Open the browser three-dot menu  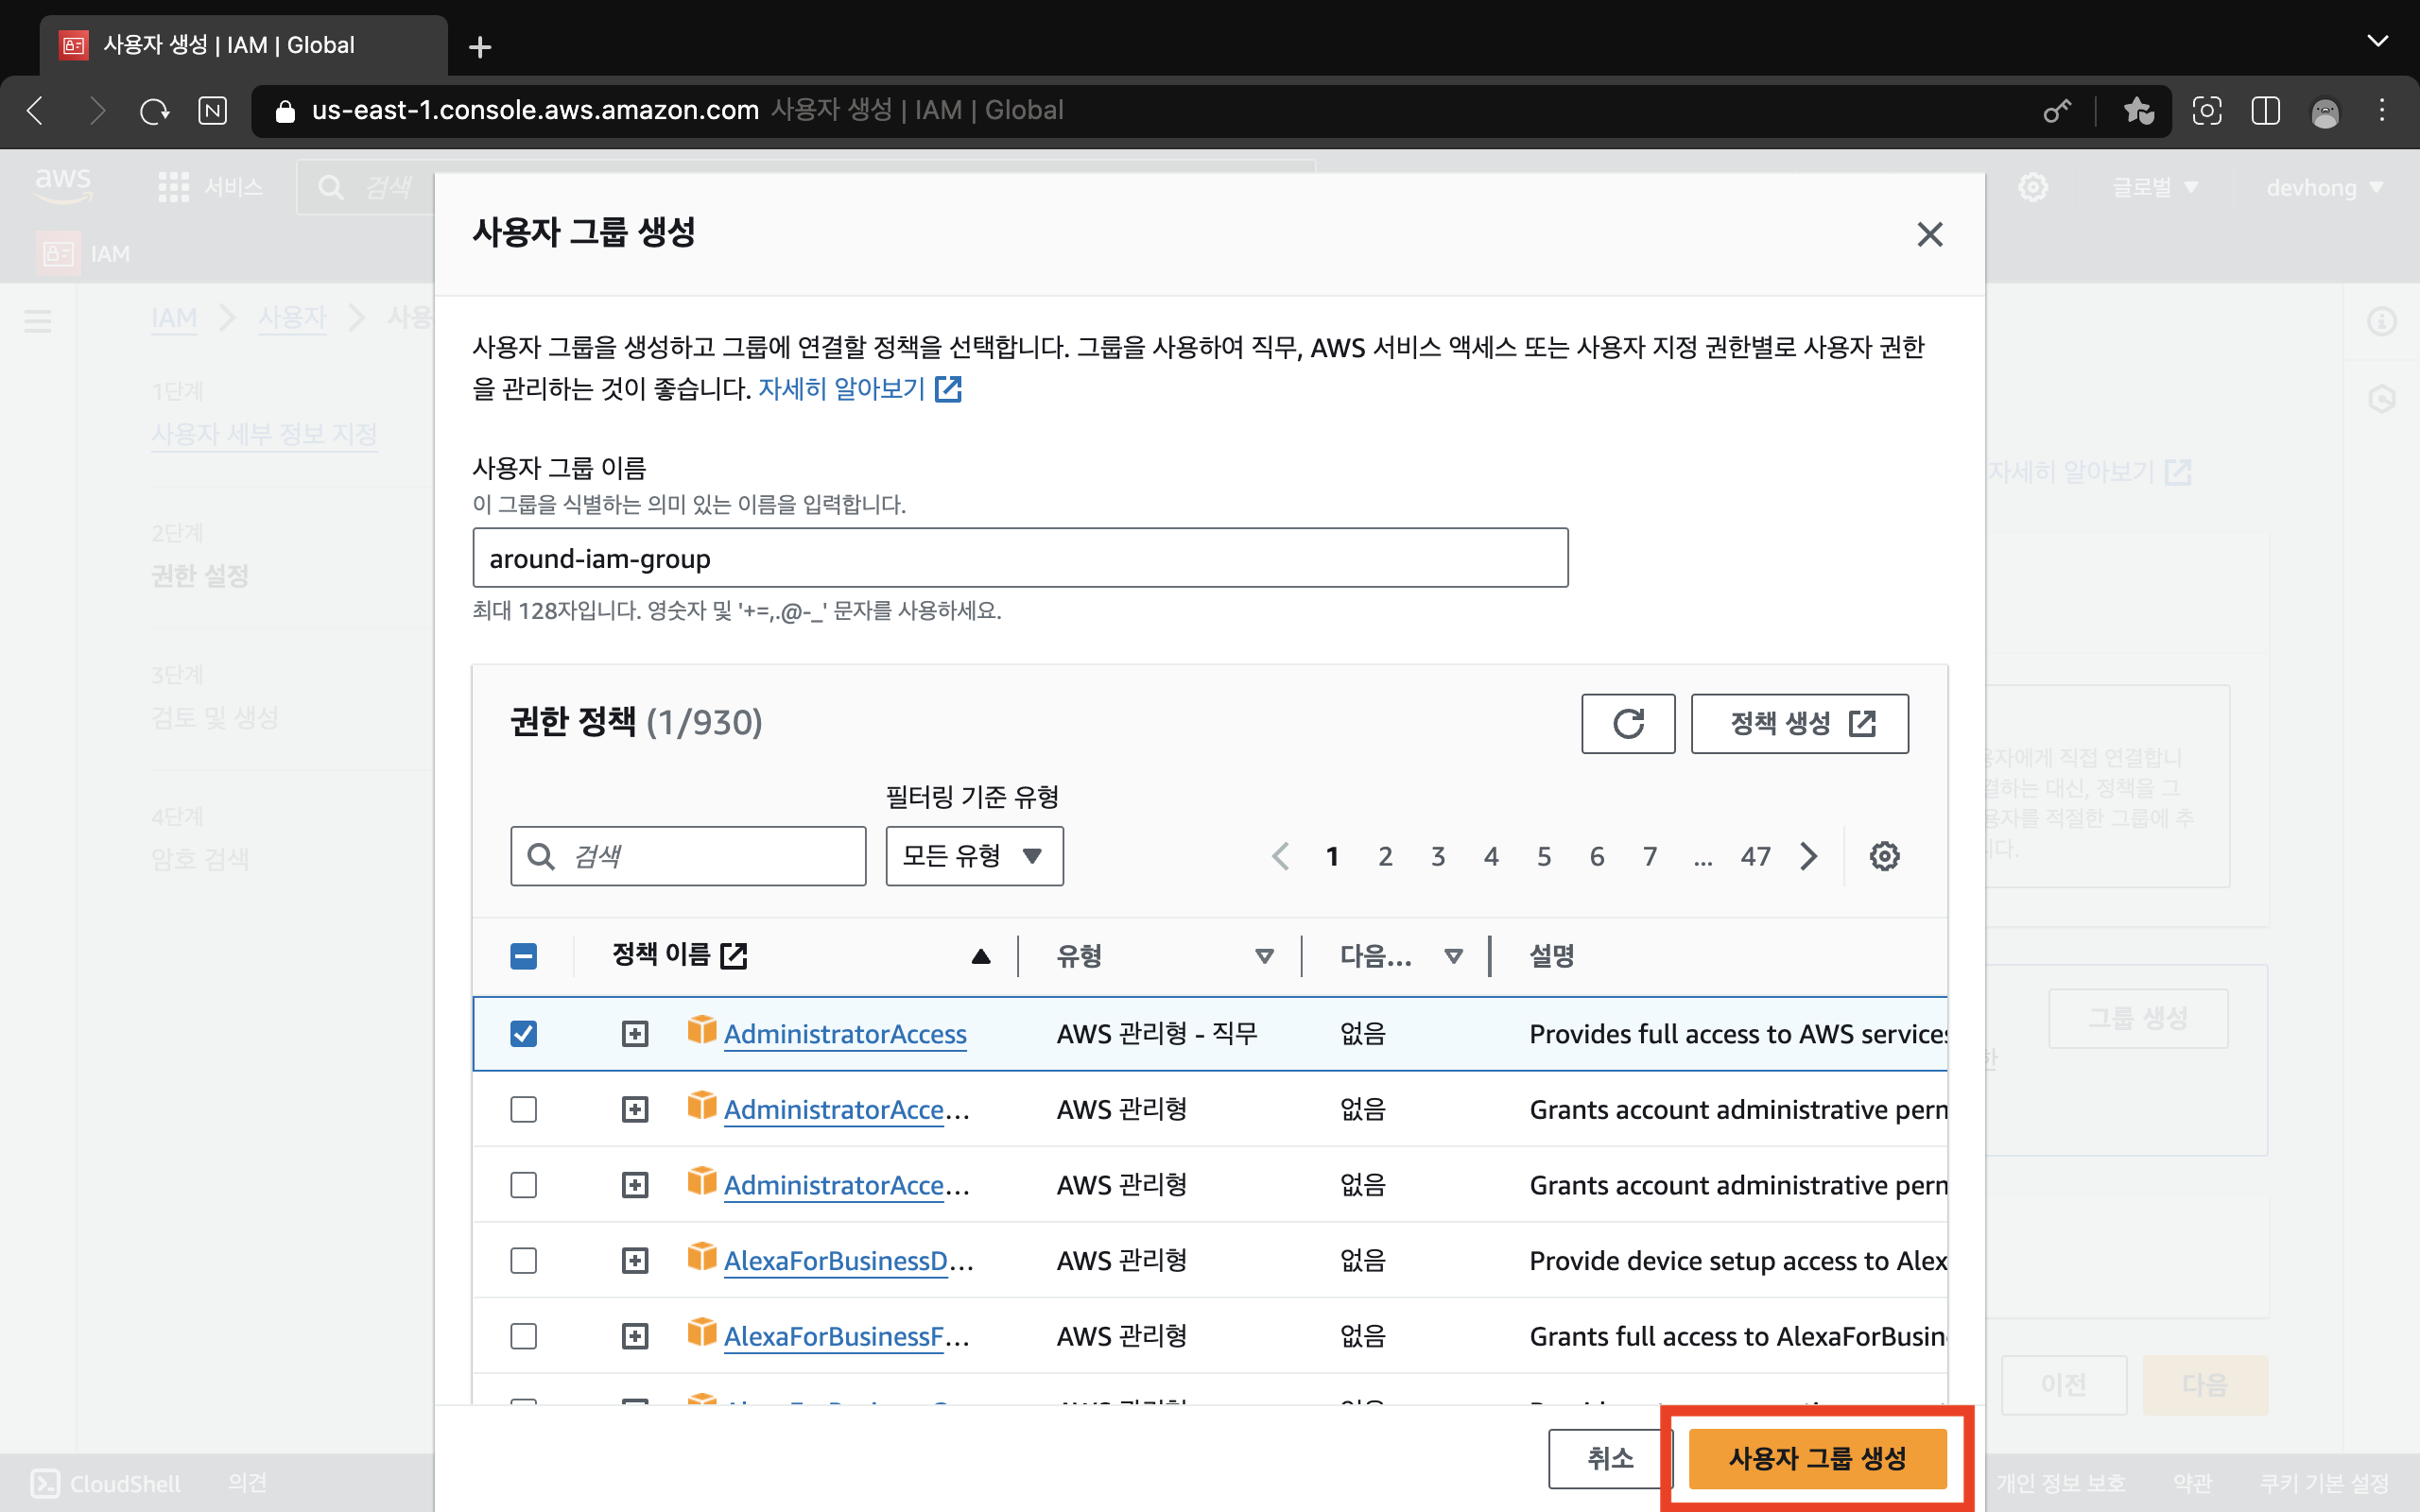(2382, 110)
